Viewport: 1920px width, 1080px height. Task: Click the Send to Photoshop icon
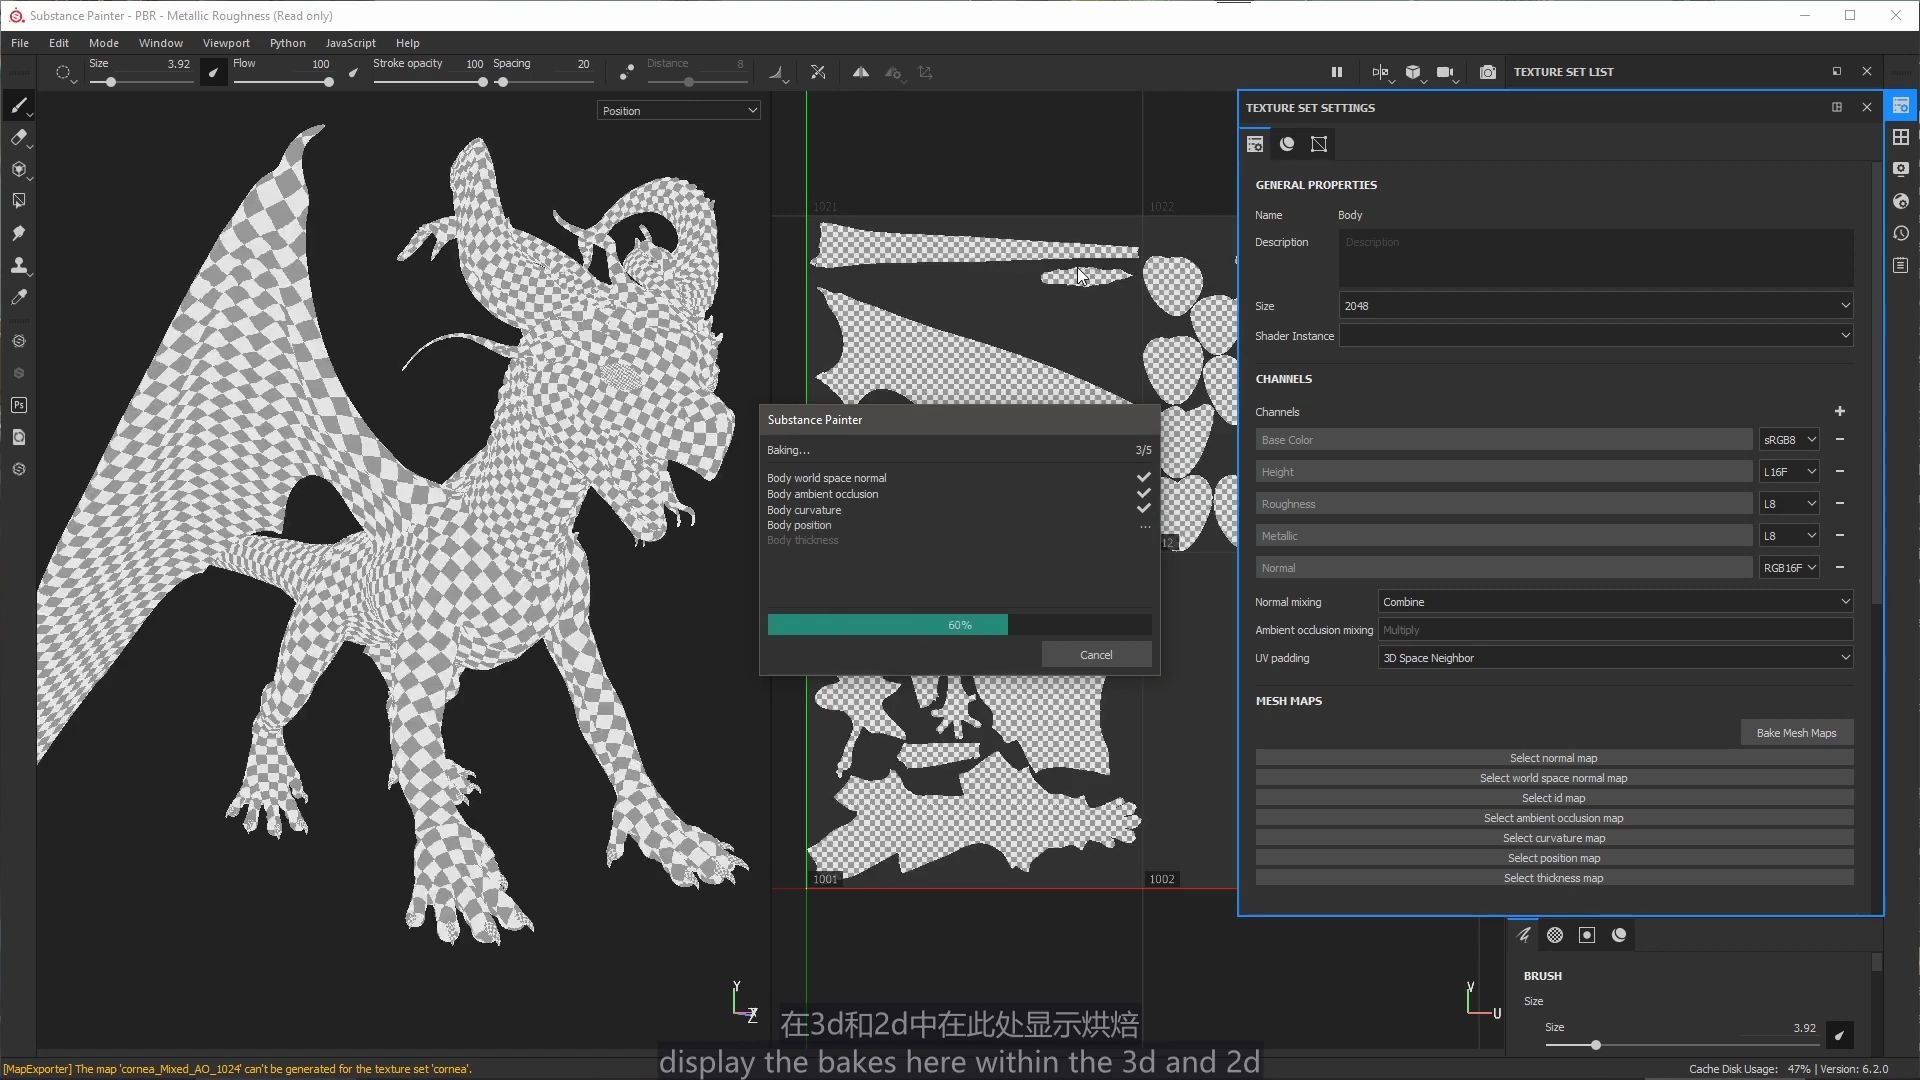click(18, 405)
